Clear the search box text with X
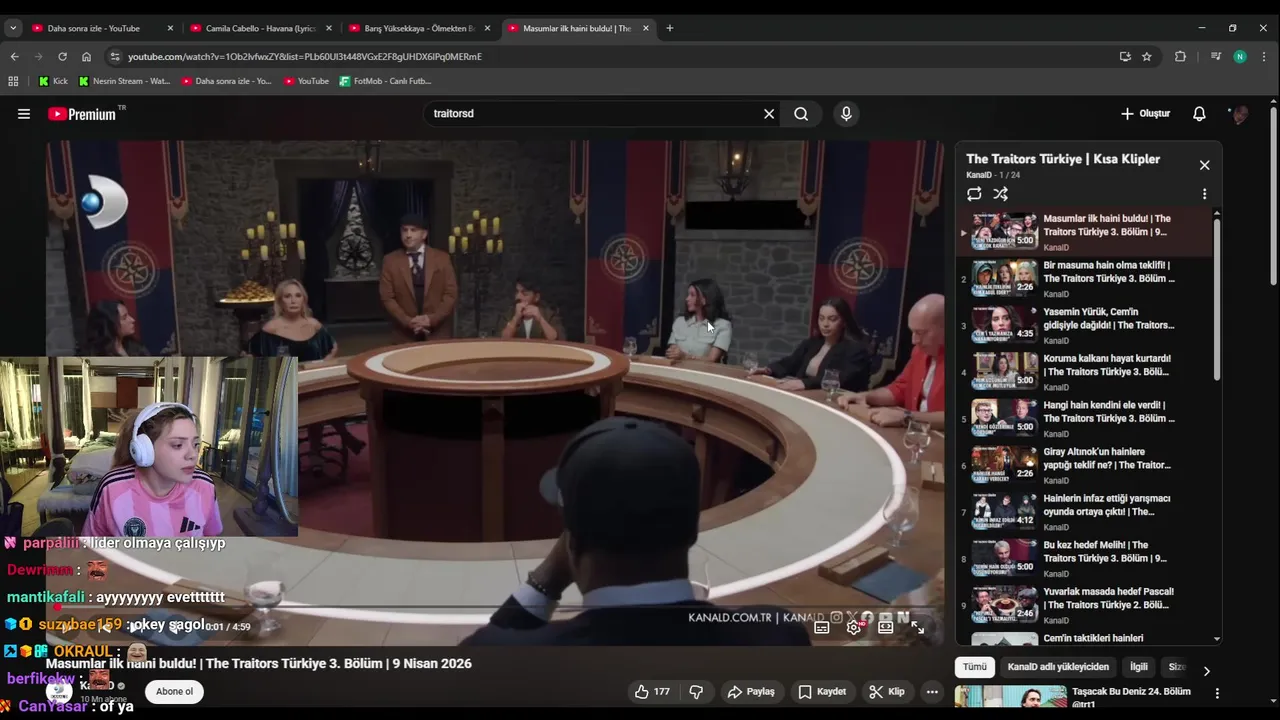 coord(769,114)
